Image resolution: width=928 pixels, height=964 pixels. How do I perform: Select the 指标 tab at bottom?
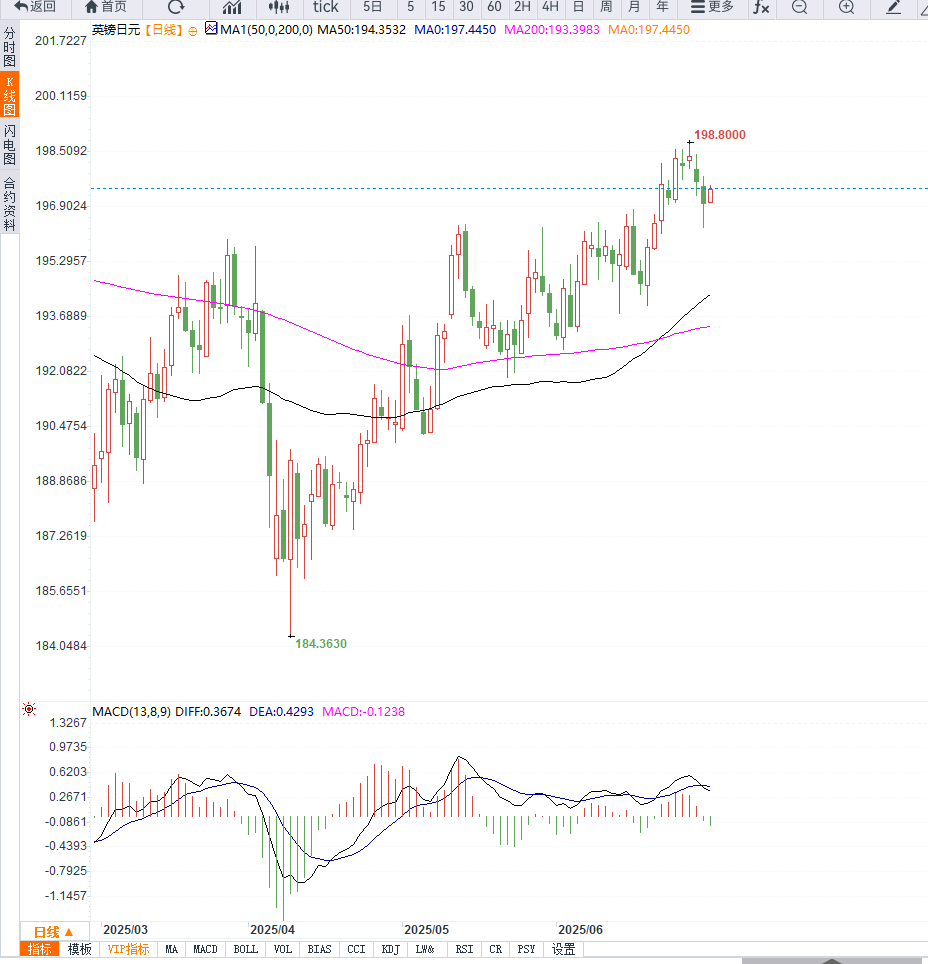coord(39,949)
